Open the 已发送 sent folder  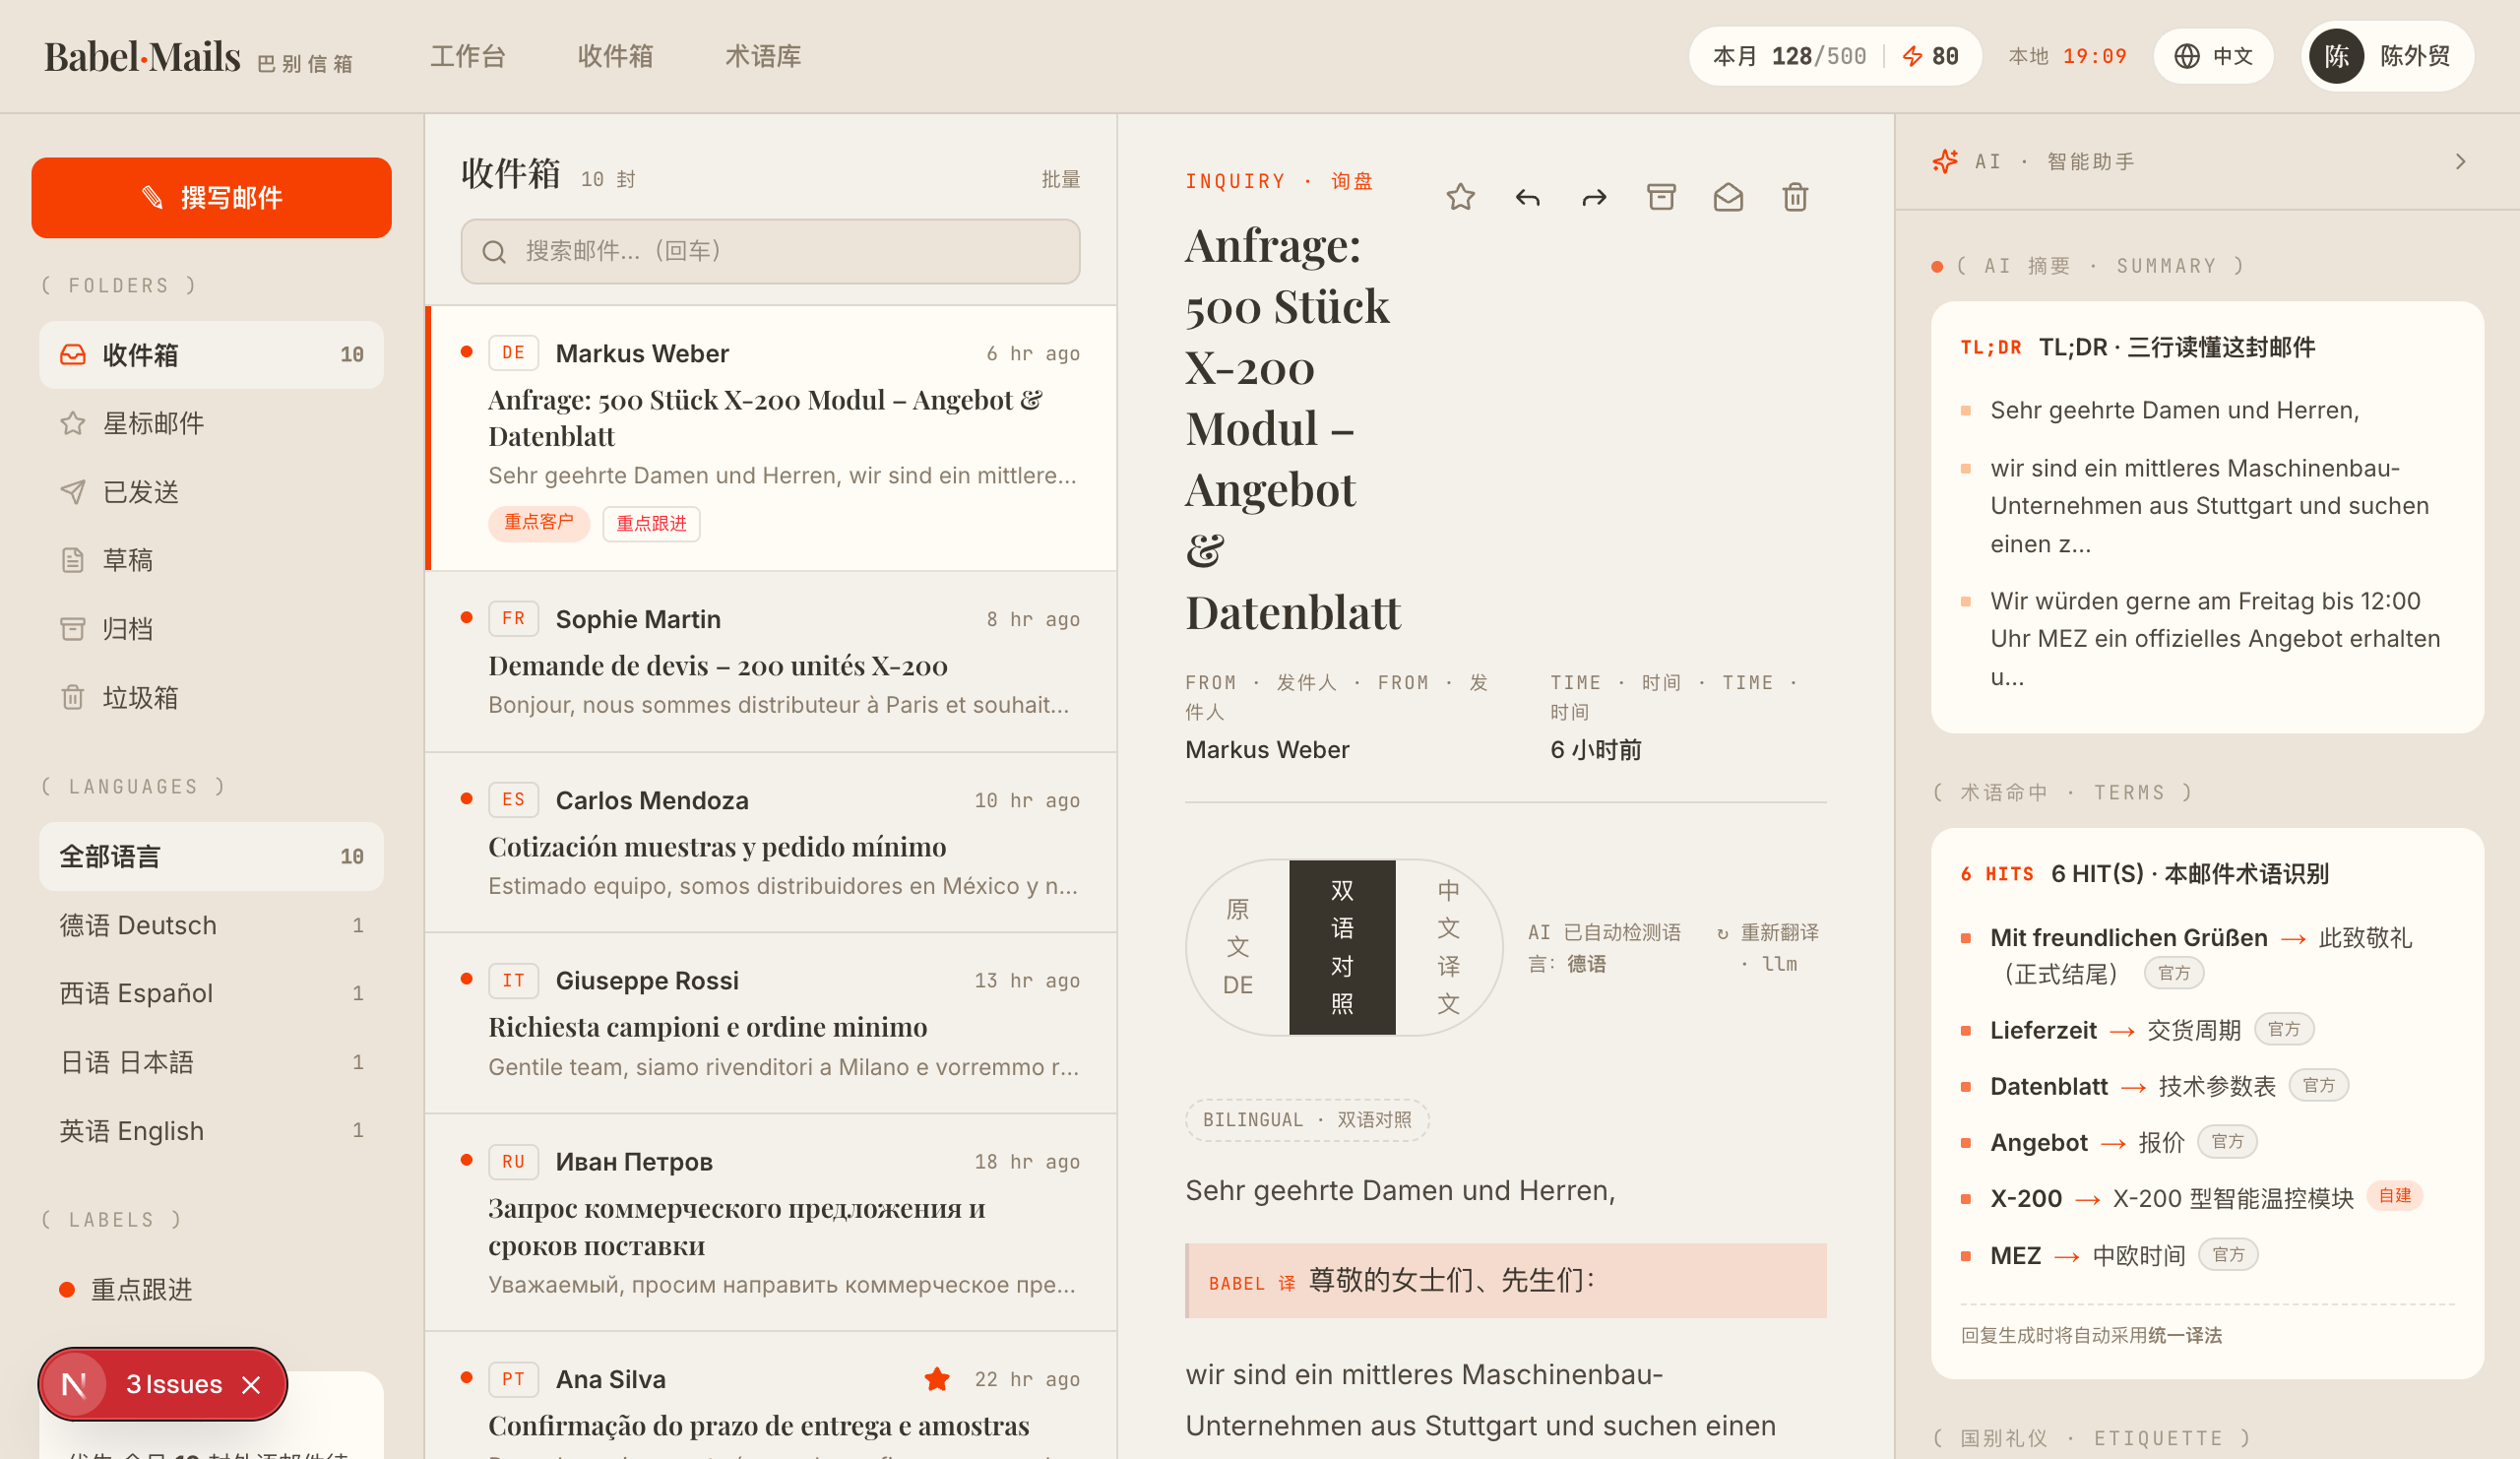coord(211,492)
